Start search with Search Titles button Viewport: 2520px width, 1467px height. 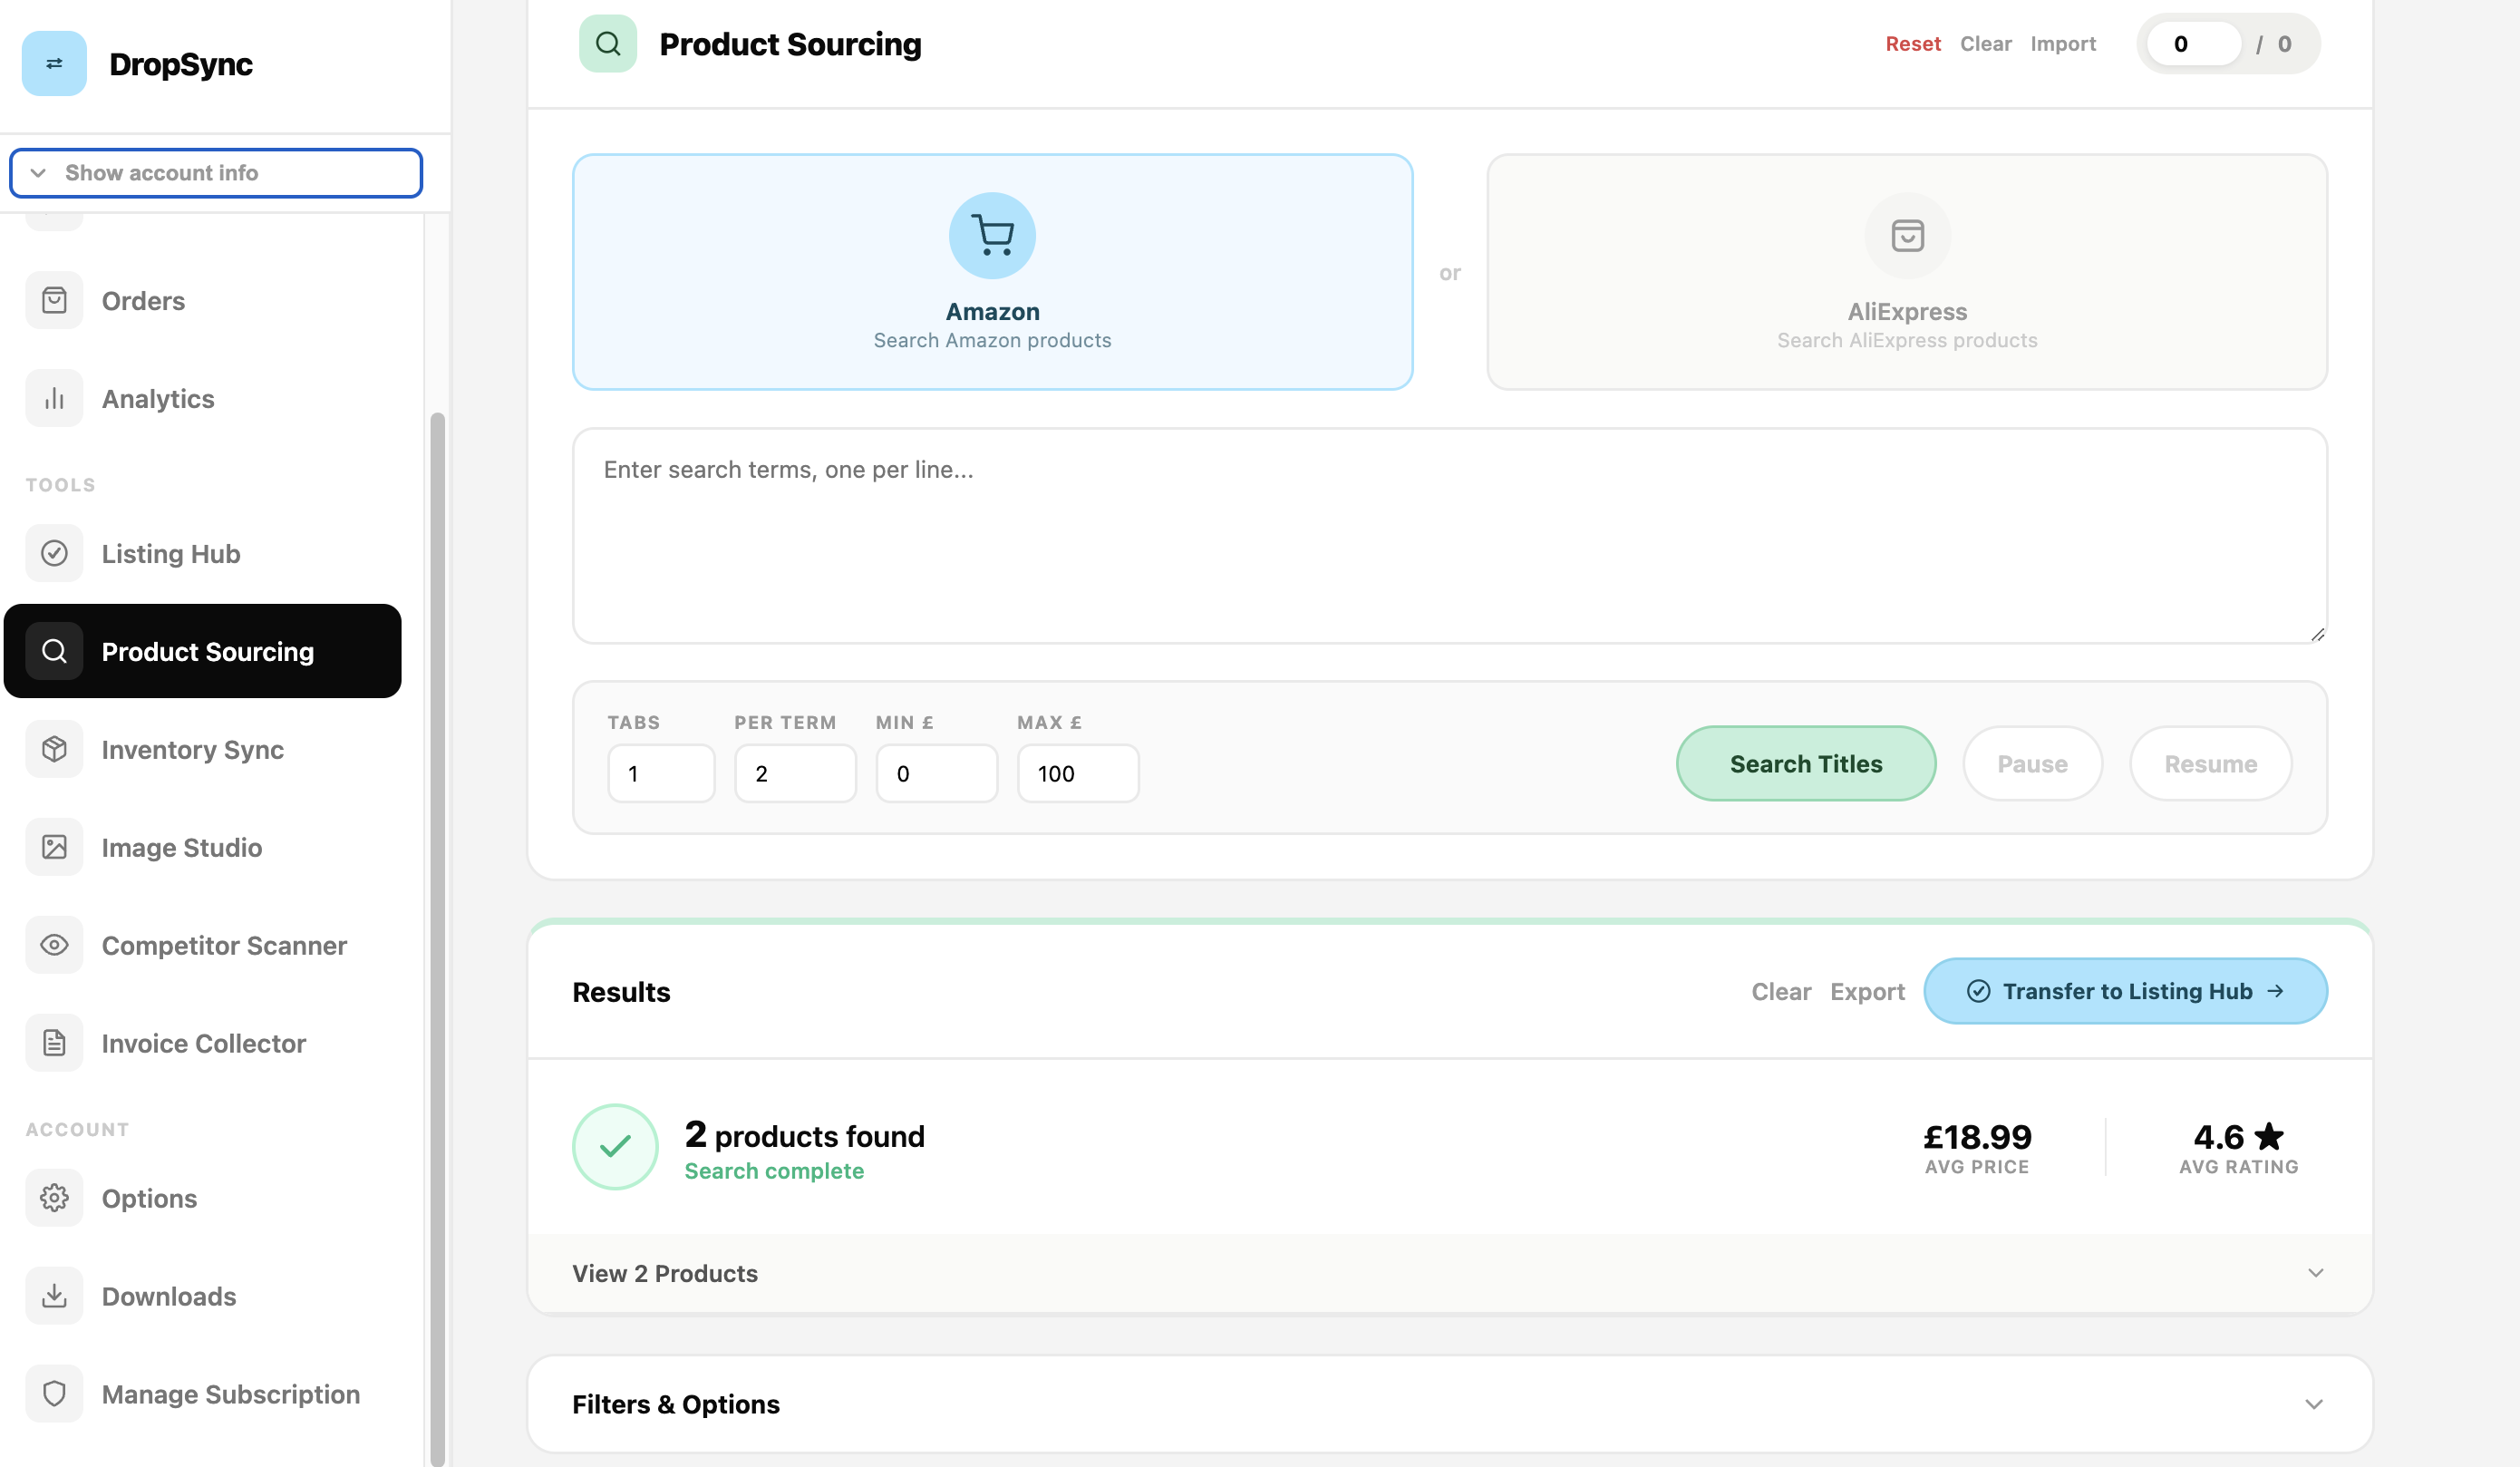pos(1806,763)
